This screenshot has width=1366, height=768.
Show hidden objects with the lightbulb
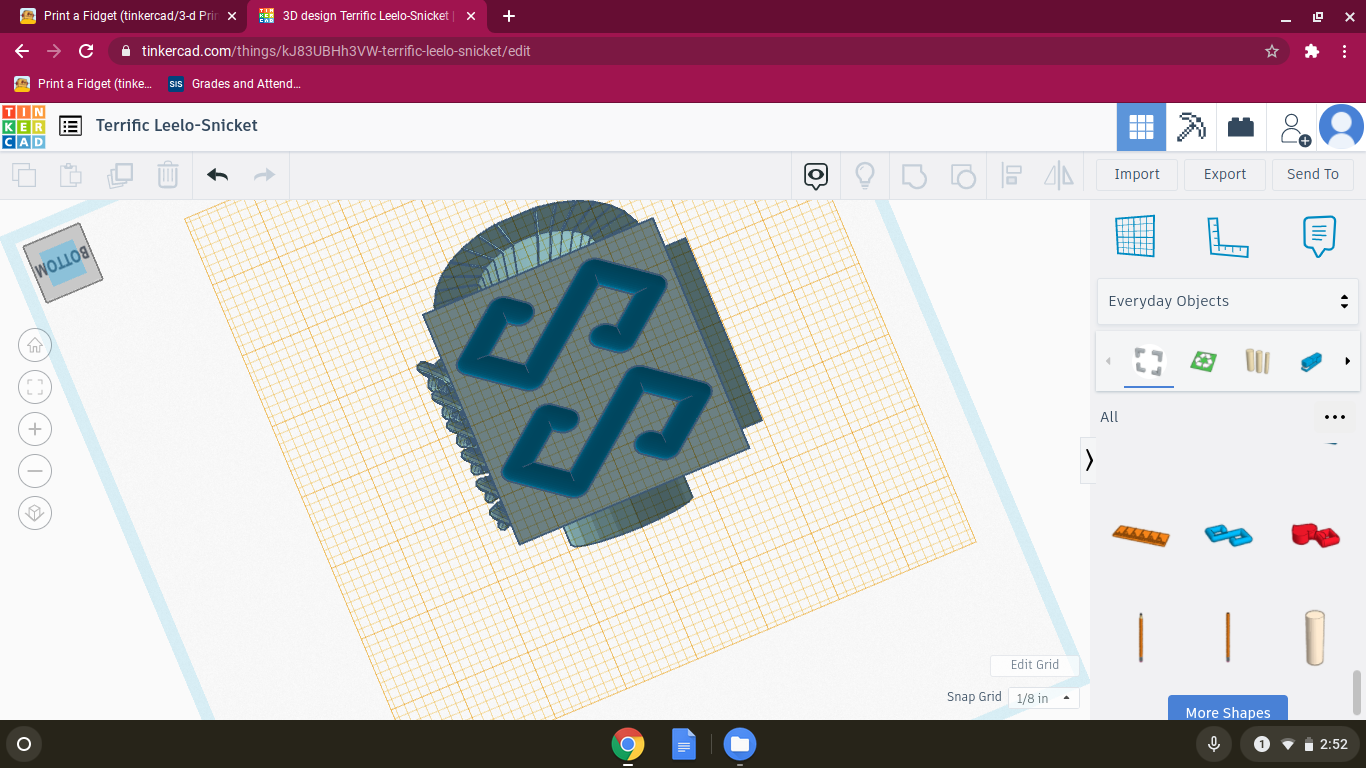click(864, 175)
